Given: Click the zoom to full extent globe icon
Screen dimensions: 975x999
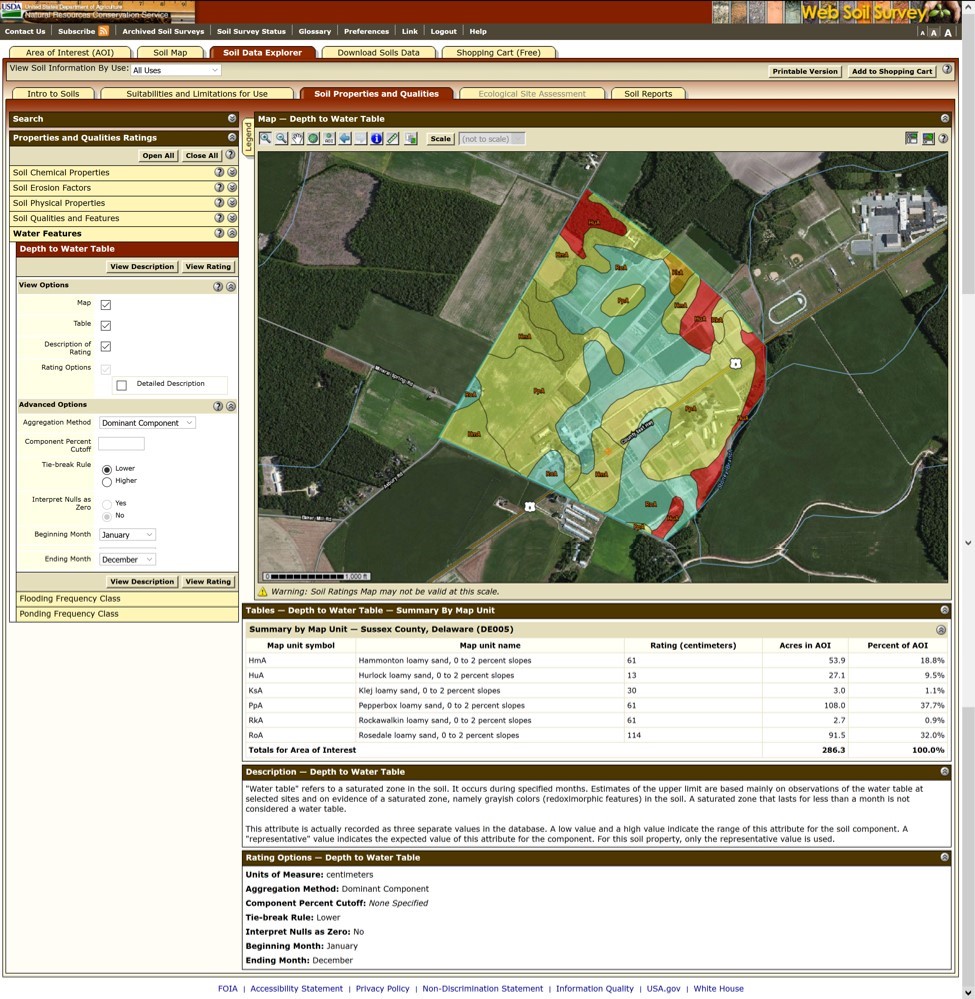Looking at the screenshot, I should click(x=314, y=139).
